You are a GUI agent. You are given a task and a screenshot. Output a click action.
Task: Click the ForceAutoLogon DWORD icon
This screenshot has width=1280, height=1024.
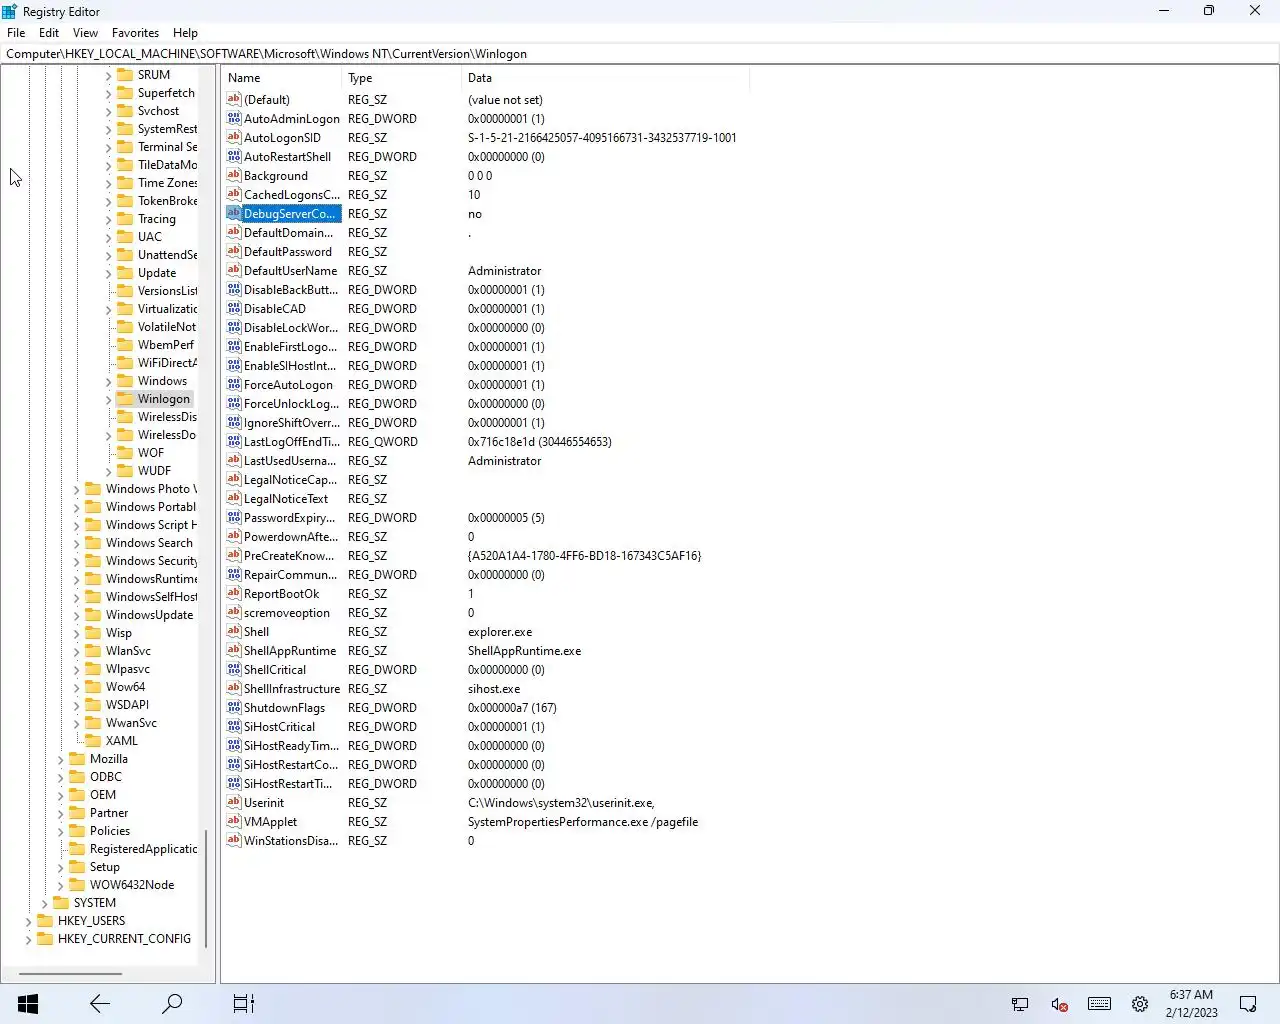pos(234,384)
